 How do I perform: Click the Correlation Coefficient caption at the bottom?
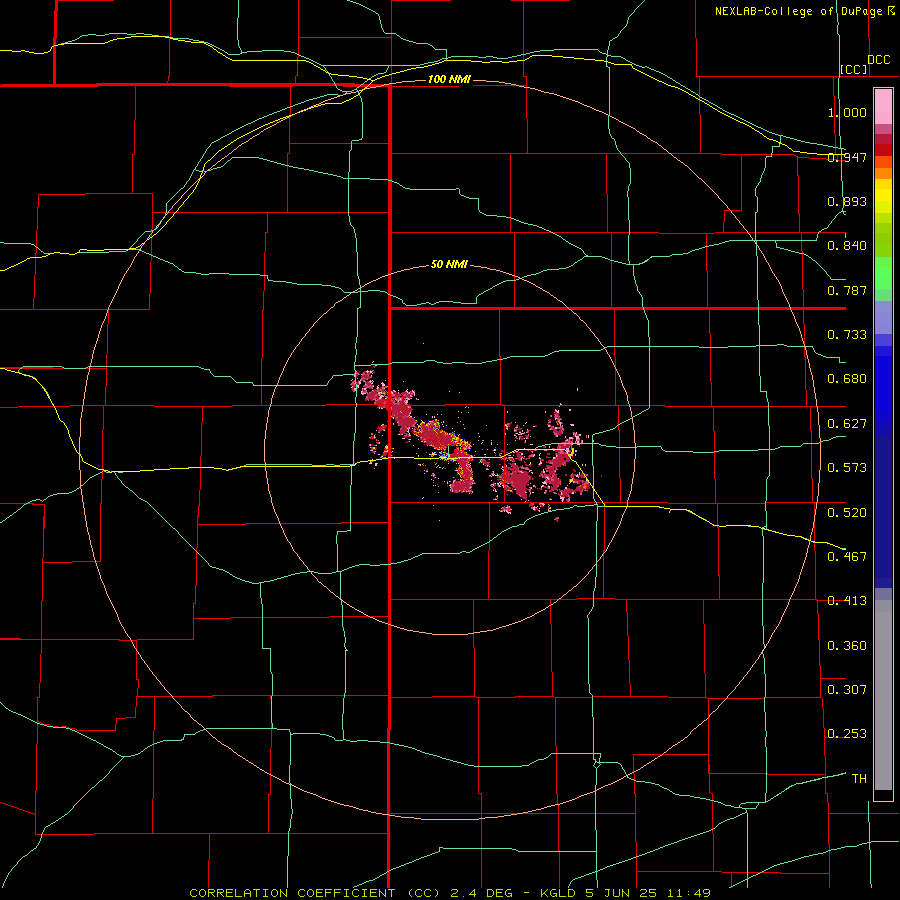pos(450,893)
